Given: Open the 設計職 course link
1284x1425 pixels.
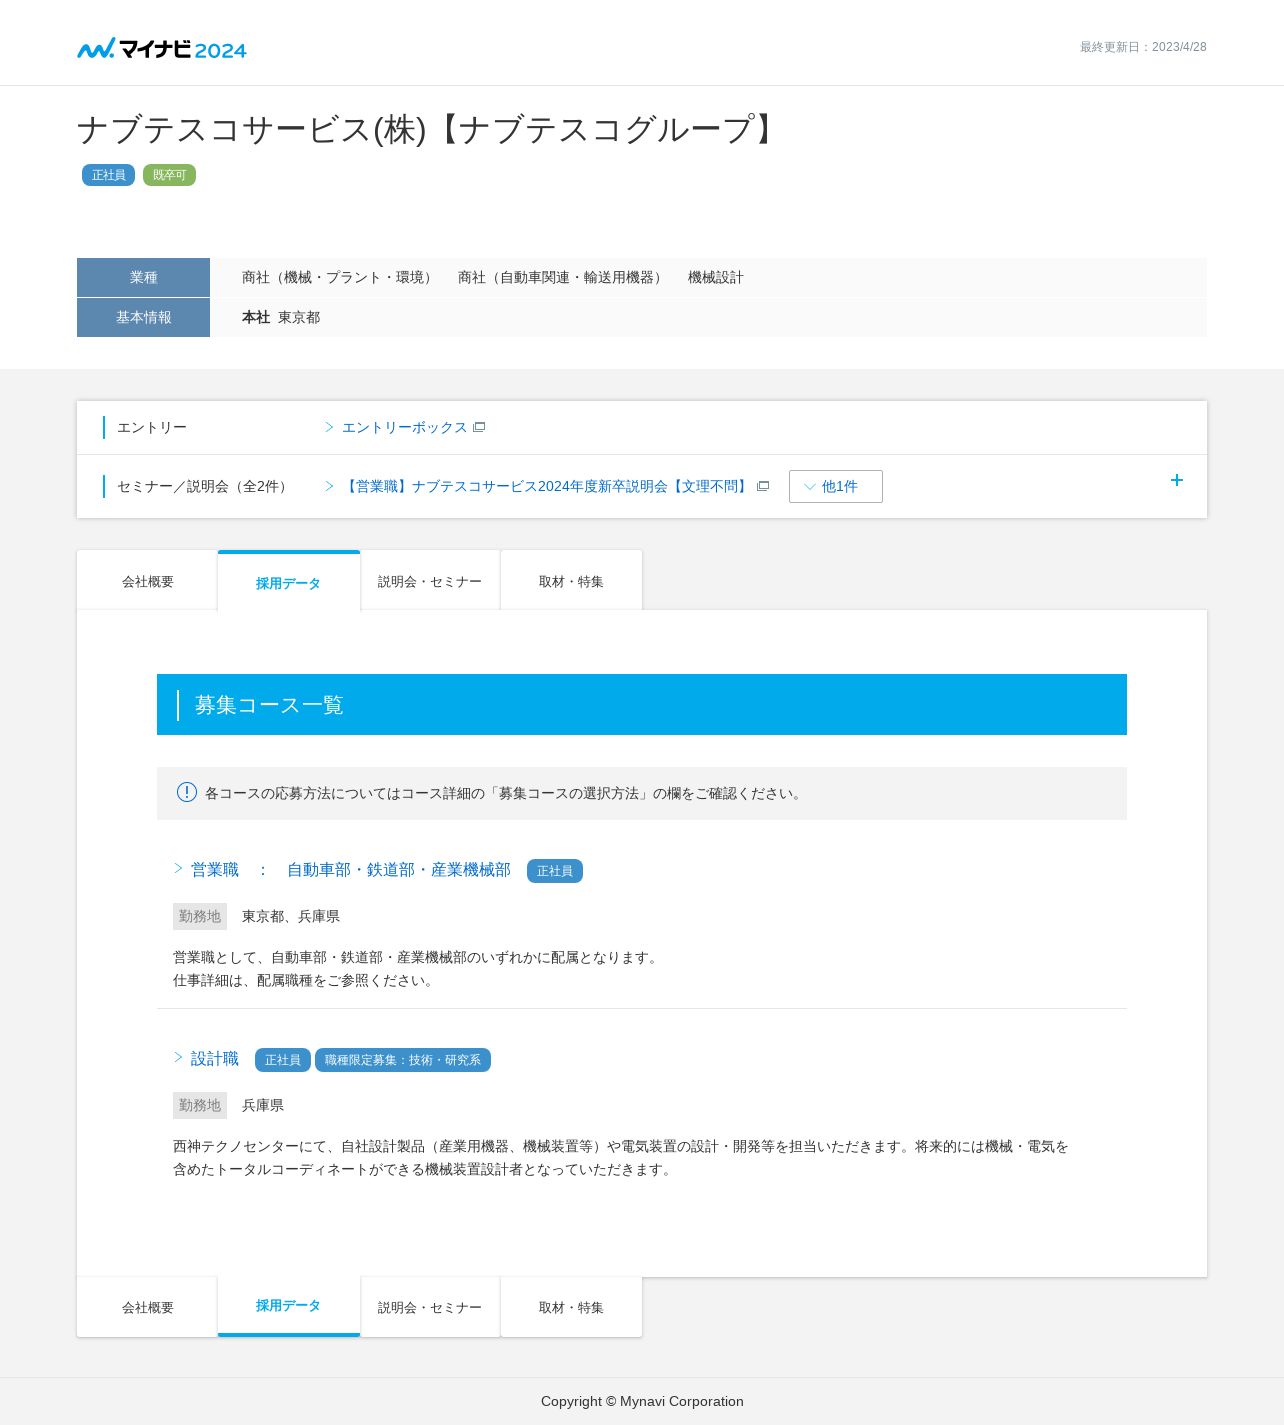Looking at the screenshot, I should pos(215,1059).
